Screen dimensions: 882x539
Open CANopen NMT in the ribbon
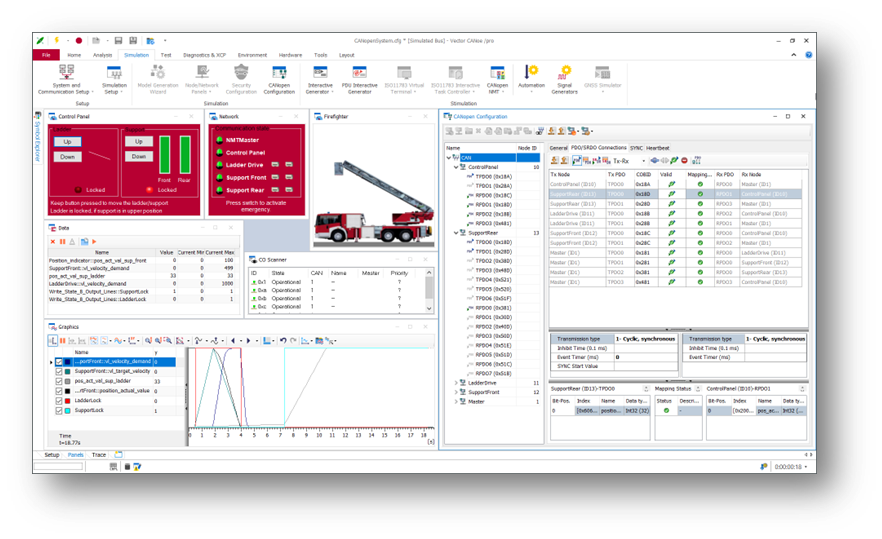[497, 79]
